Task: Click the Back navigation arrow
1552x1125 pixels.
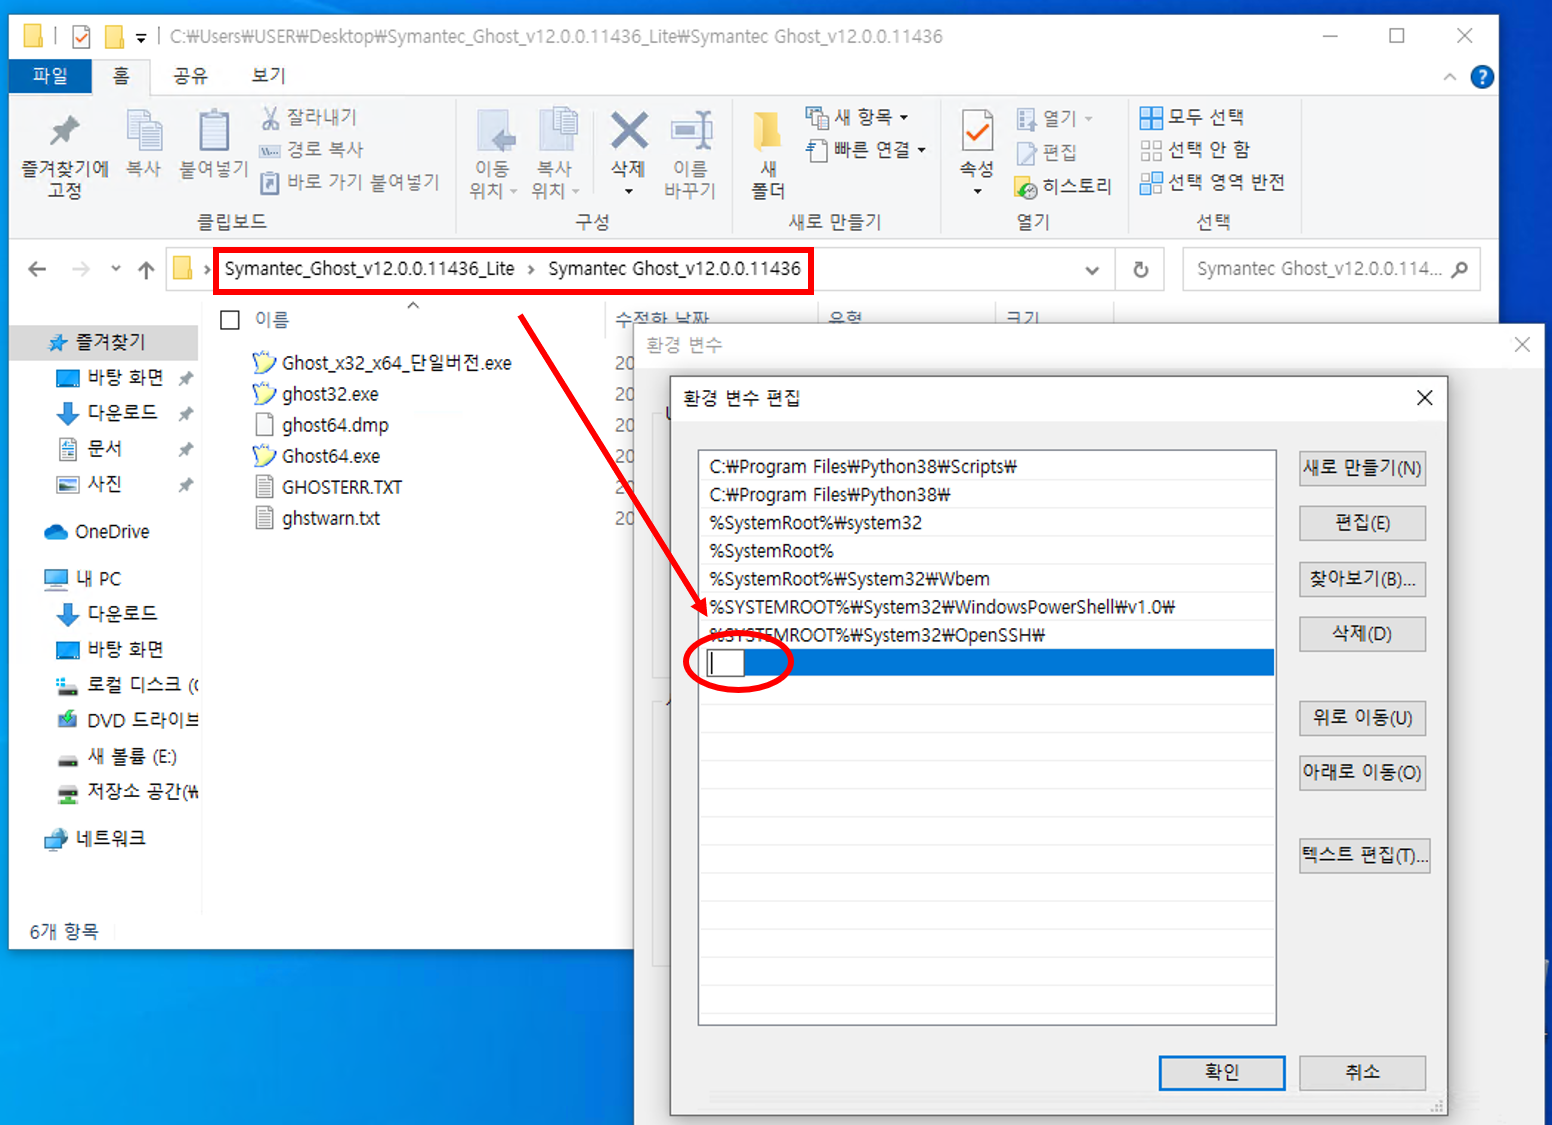Action: click(37, 269)
